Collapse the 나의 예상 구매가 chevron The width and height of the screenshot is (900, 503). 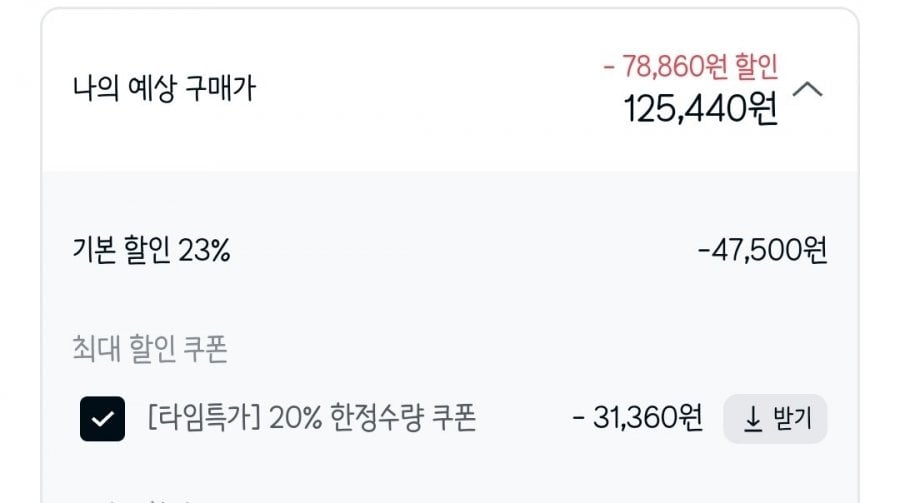point(808,90)
